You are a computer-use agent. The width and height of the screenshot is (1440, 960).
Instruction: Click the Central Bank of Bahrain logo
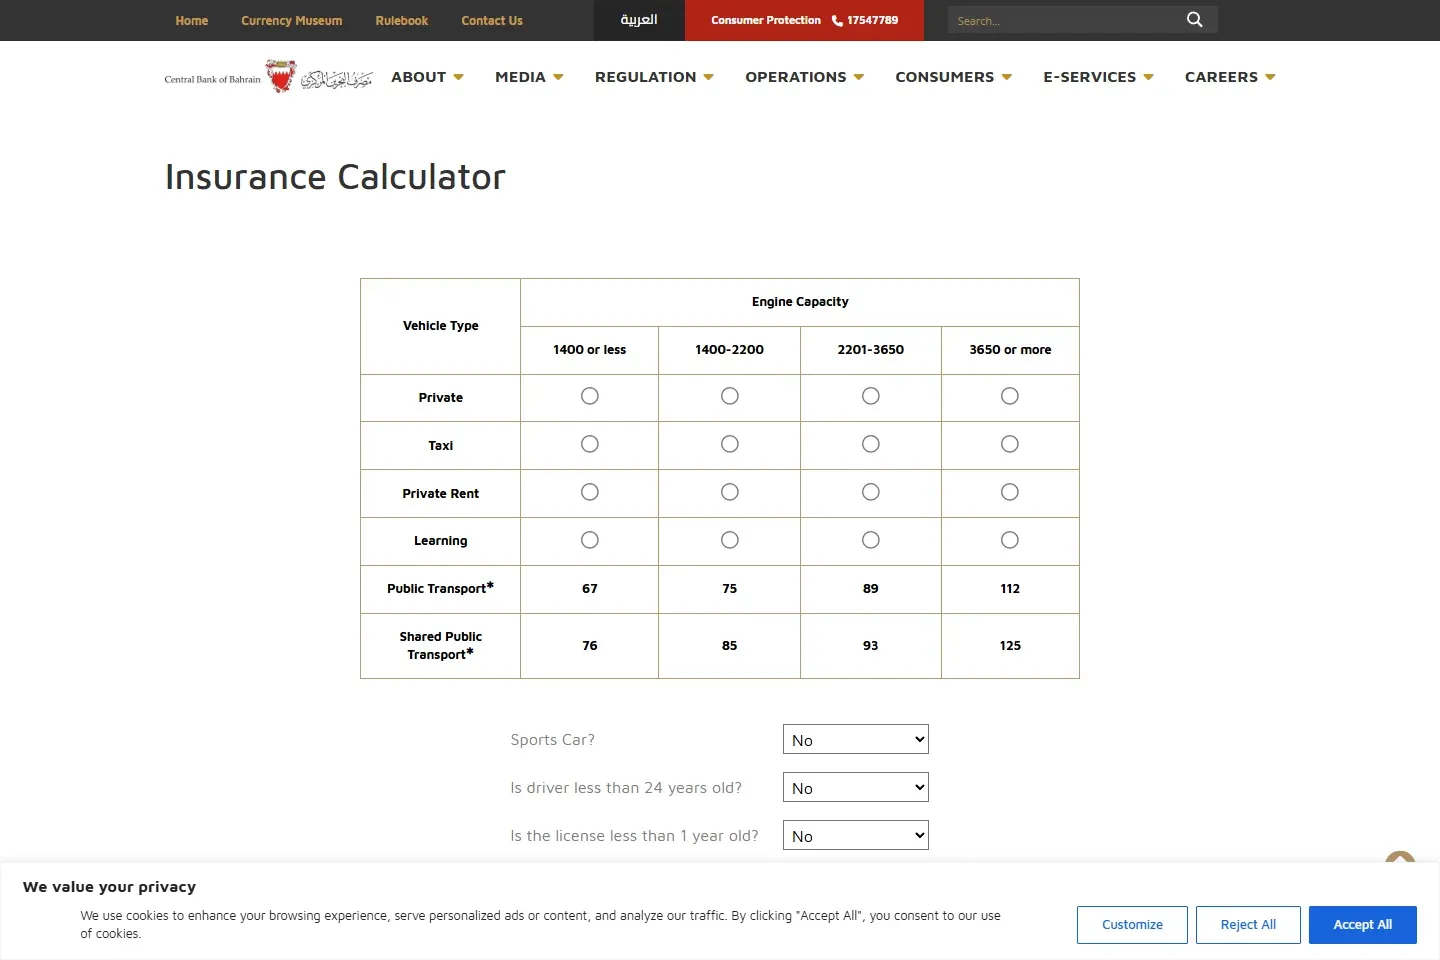[x=268, y=77]
